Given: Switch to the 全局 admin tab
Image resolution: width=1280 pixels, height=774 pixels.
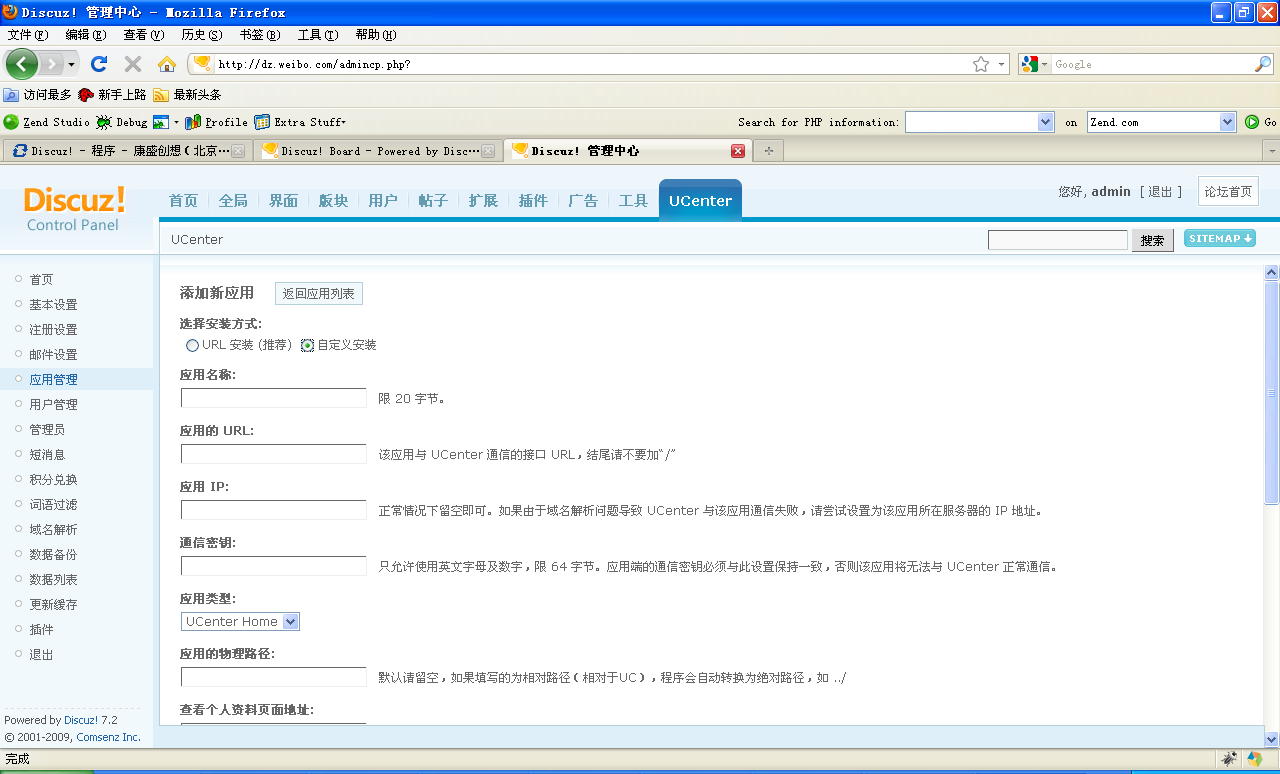Looking at the screenshot, I should coord(233,200).
